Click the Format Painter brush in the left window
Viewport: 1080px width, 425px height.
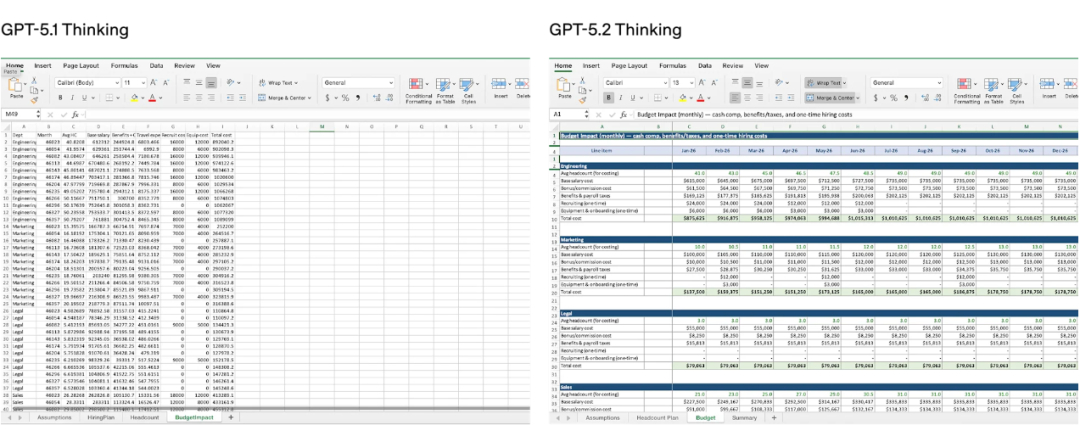tap(33, 100)
